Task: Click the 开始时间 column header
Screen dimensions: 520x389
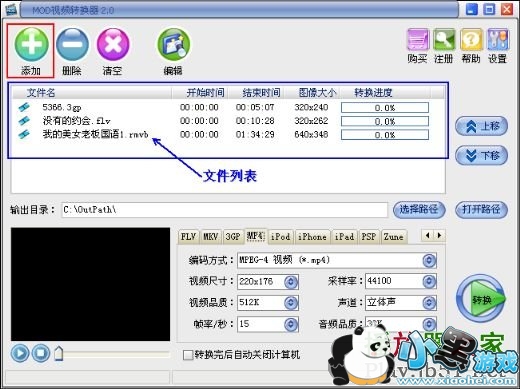Action: tap(200, 93)
